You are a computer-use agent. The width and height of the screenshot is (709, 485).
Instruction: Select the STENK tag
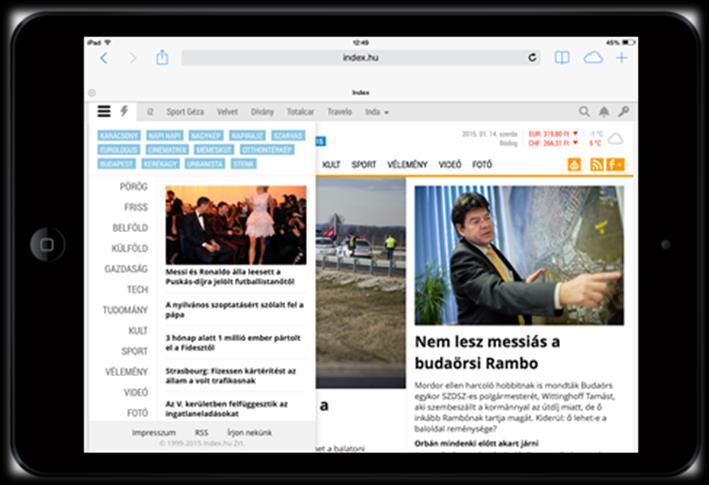pyautogui.click(x=244, y=164)
